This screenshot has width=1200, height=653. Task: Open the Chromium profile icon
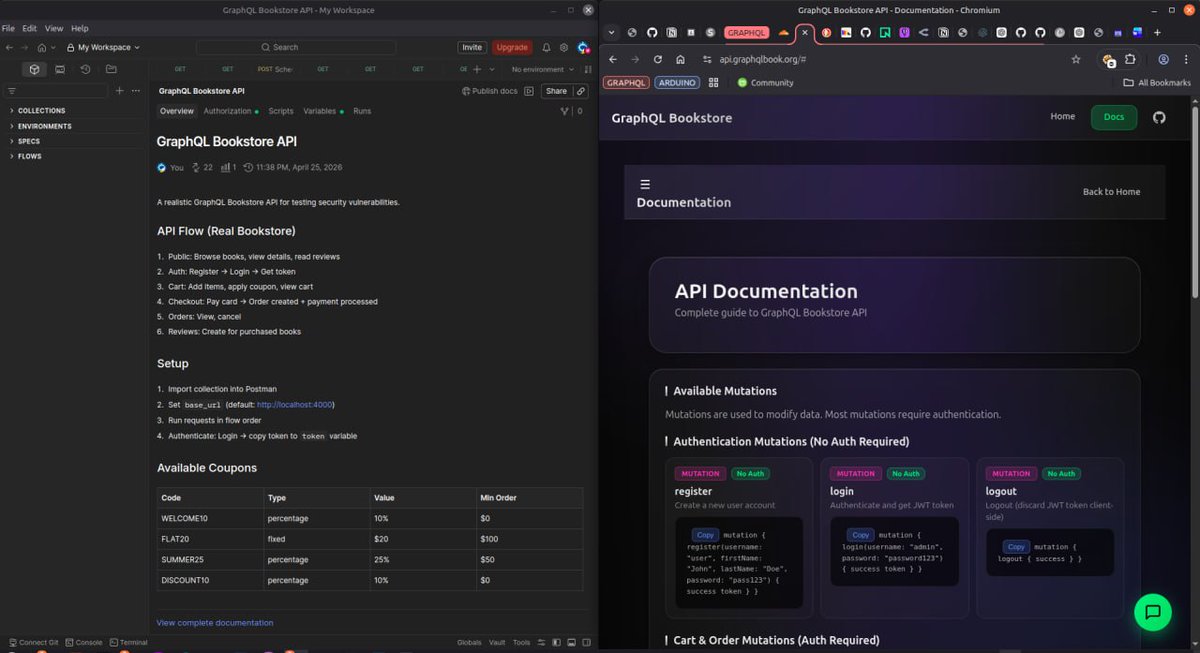click(x=1163, y=59)
